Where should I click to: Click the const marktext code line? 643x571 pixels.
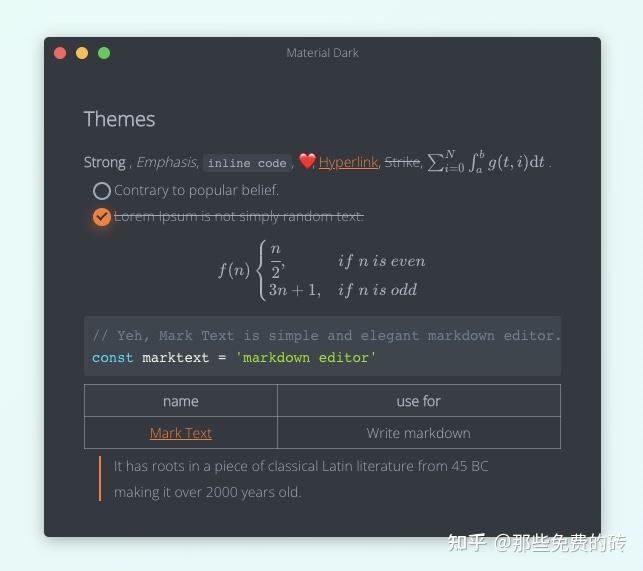tap(233, 358)
